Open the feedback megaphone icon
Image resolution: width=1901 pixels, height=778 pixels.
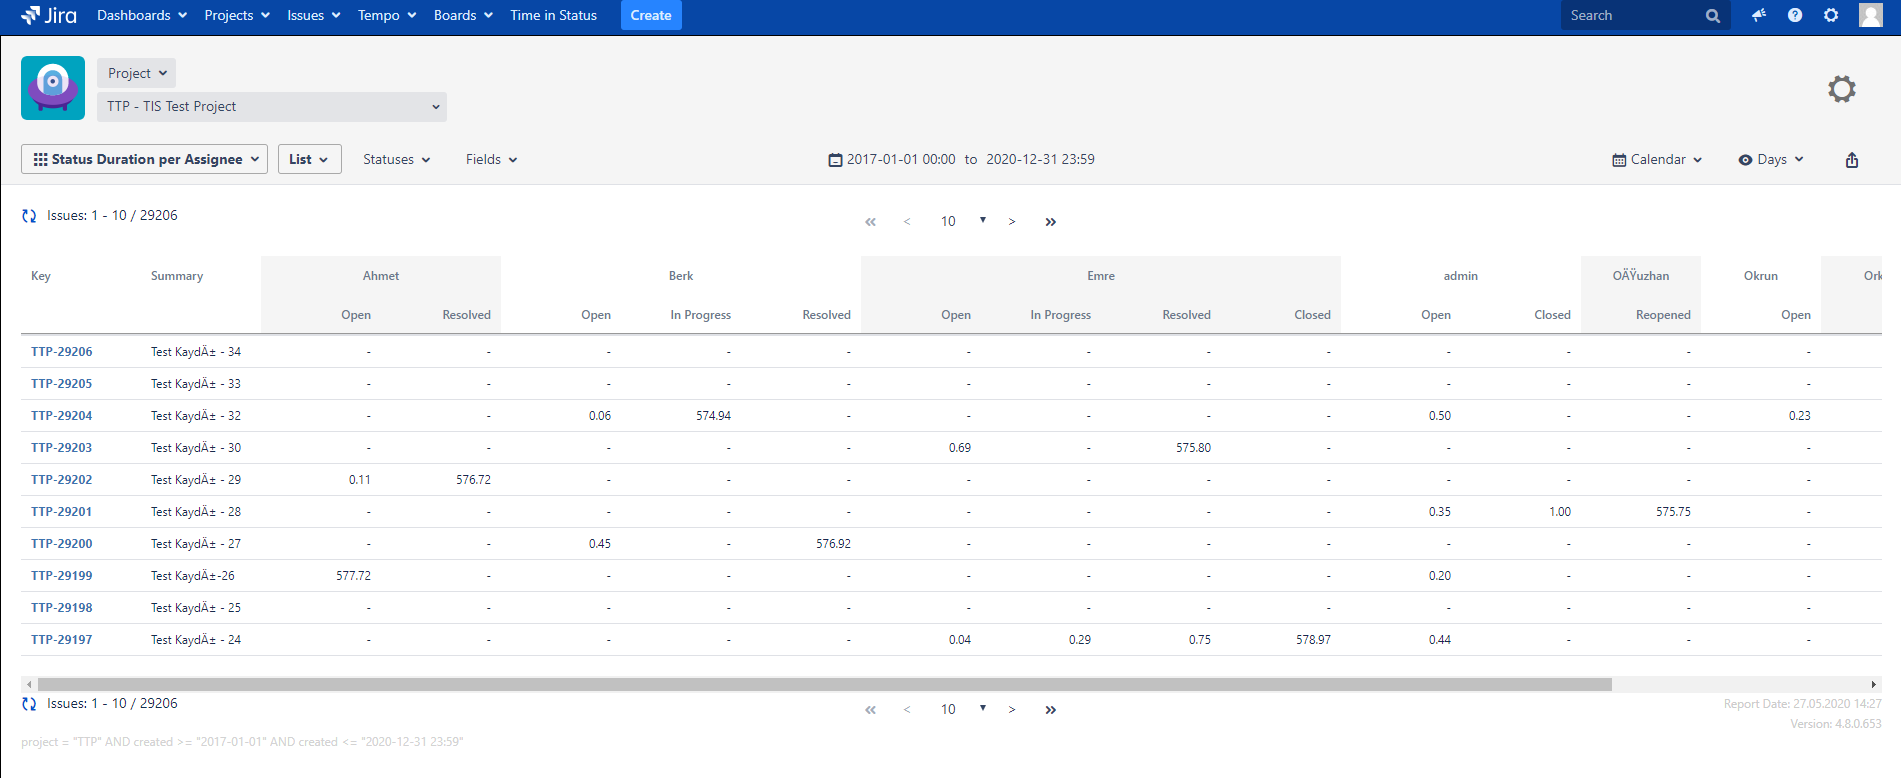(x=1758, y=15)
